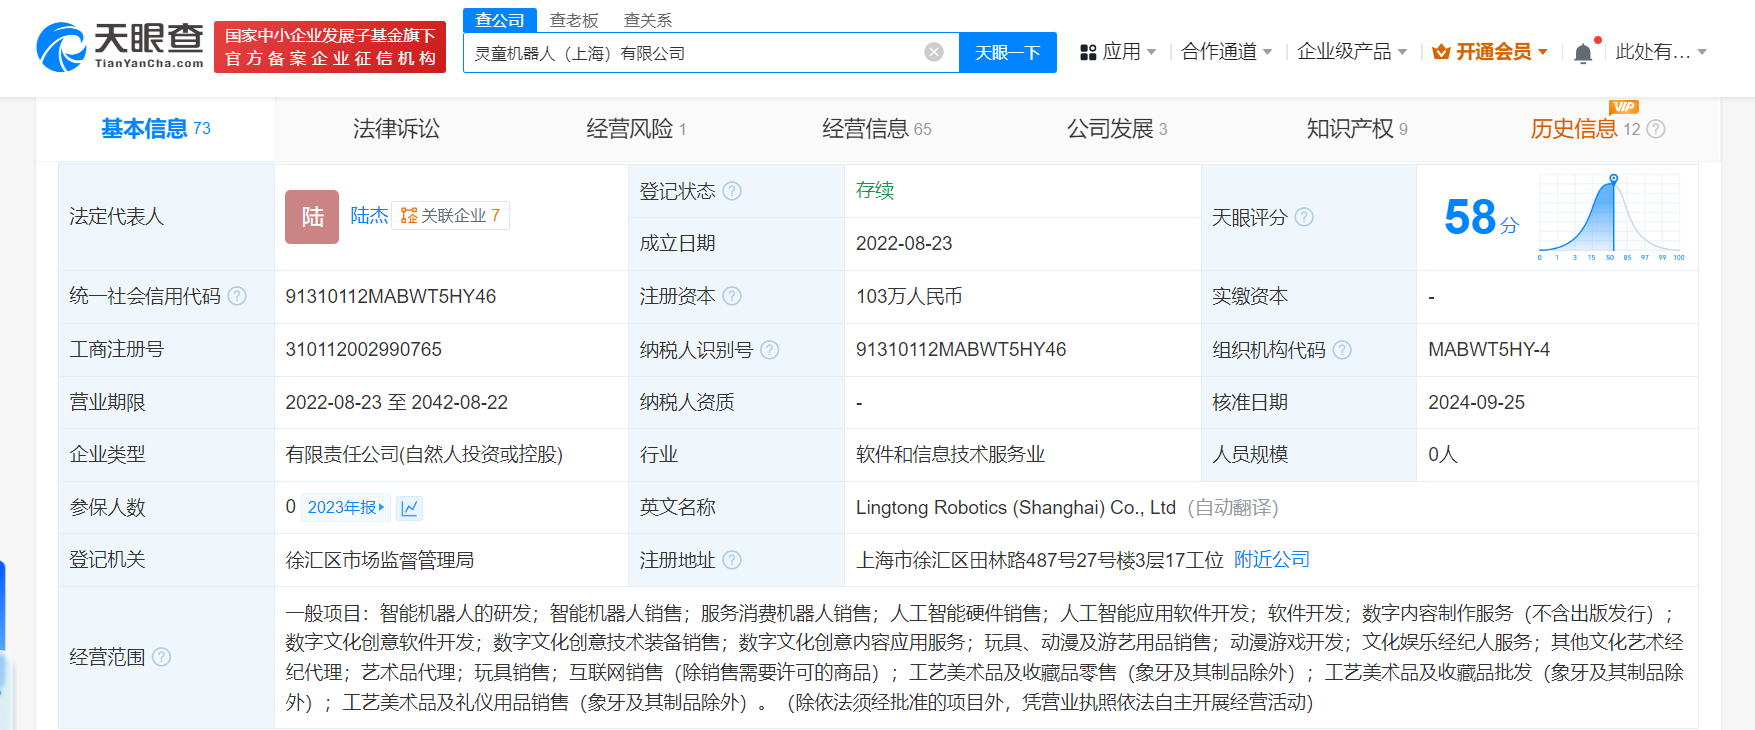Click the 103万人民币 registered capital value
This screenshot has height=730, width=1755.
pos(909,296)
